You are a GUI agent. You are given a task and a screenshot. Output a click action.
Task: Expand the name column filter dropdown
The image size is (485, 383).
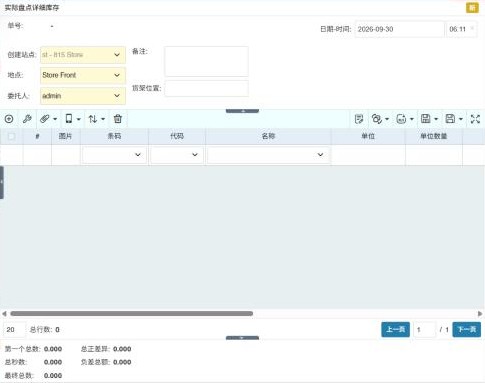click(268, 155)
